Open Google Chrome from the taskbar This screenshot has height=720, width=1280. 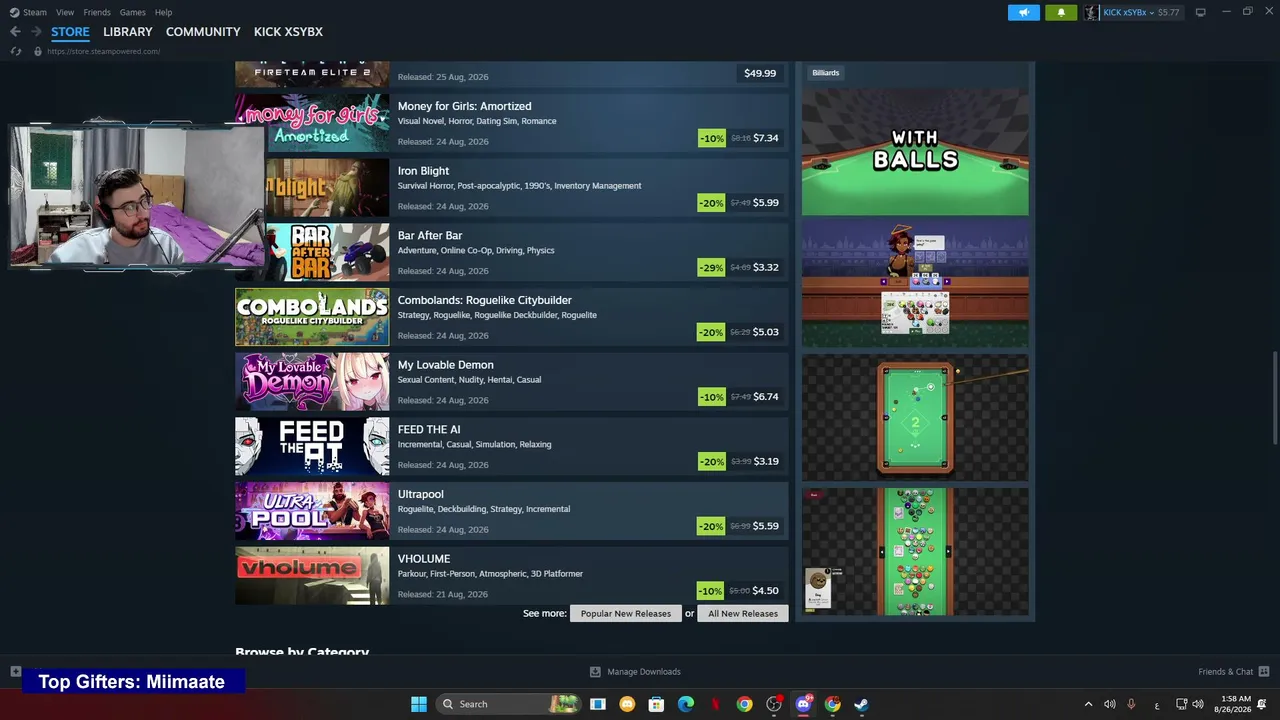tap(744, 704)
